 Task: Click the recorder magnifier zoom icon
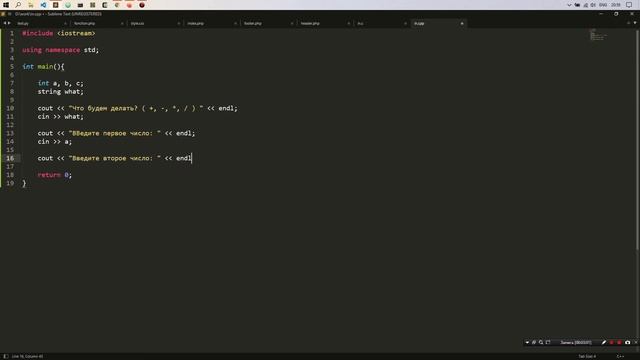coord(541,342)
